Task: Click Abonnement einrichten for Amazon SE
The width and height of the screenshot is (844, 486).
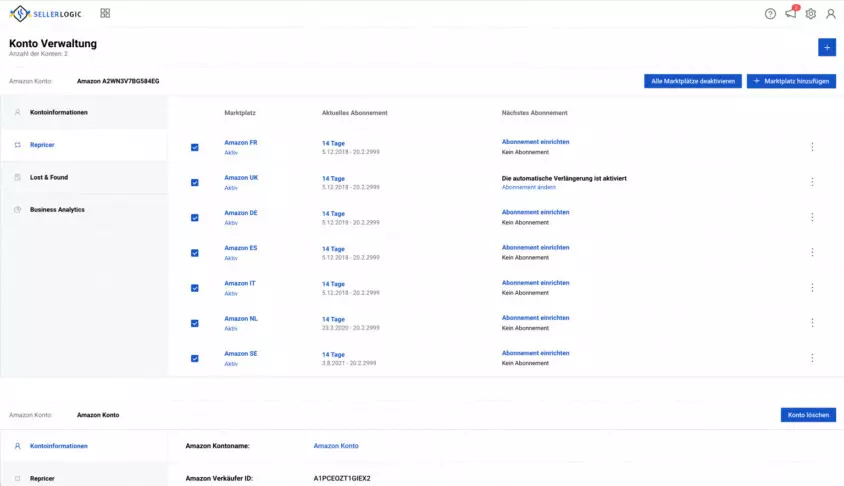Action: click(536, 353)
